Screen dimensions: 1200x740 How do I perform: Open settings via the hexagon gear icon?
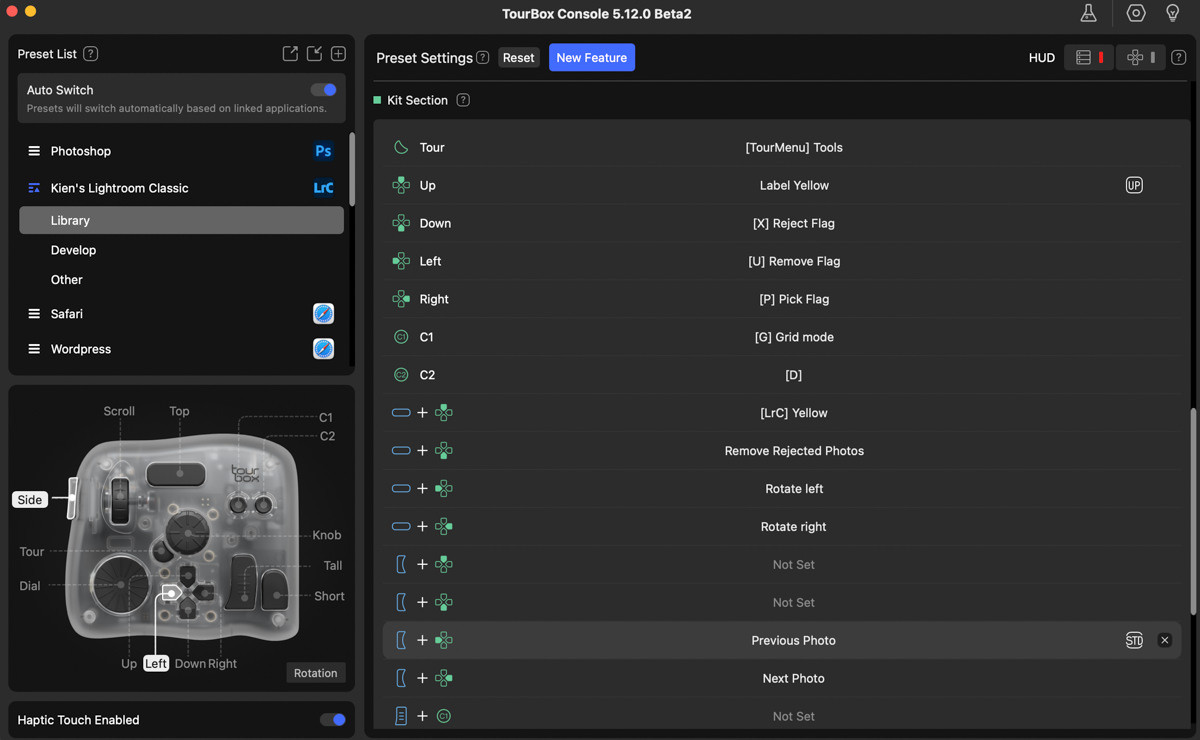[x=1136, y=13]
